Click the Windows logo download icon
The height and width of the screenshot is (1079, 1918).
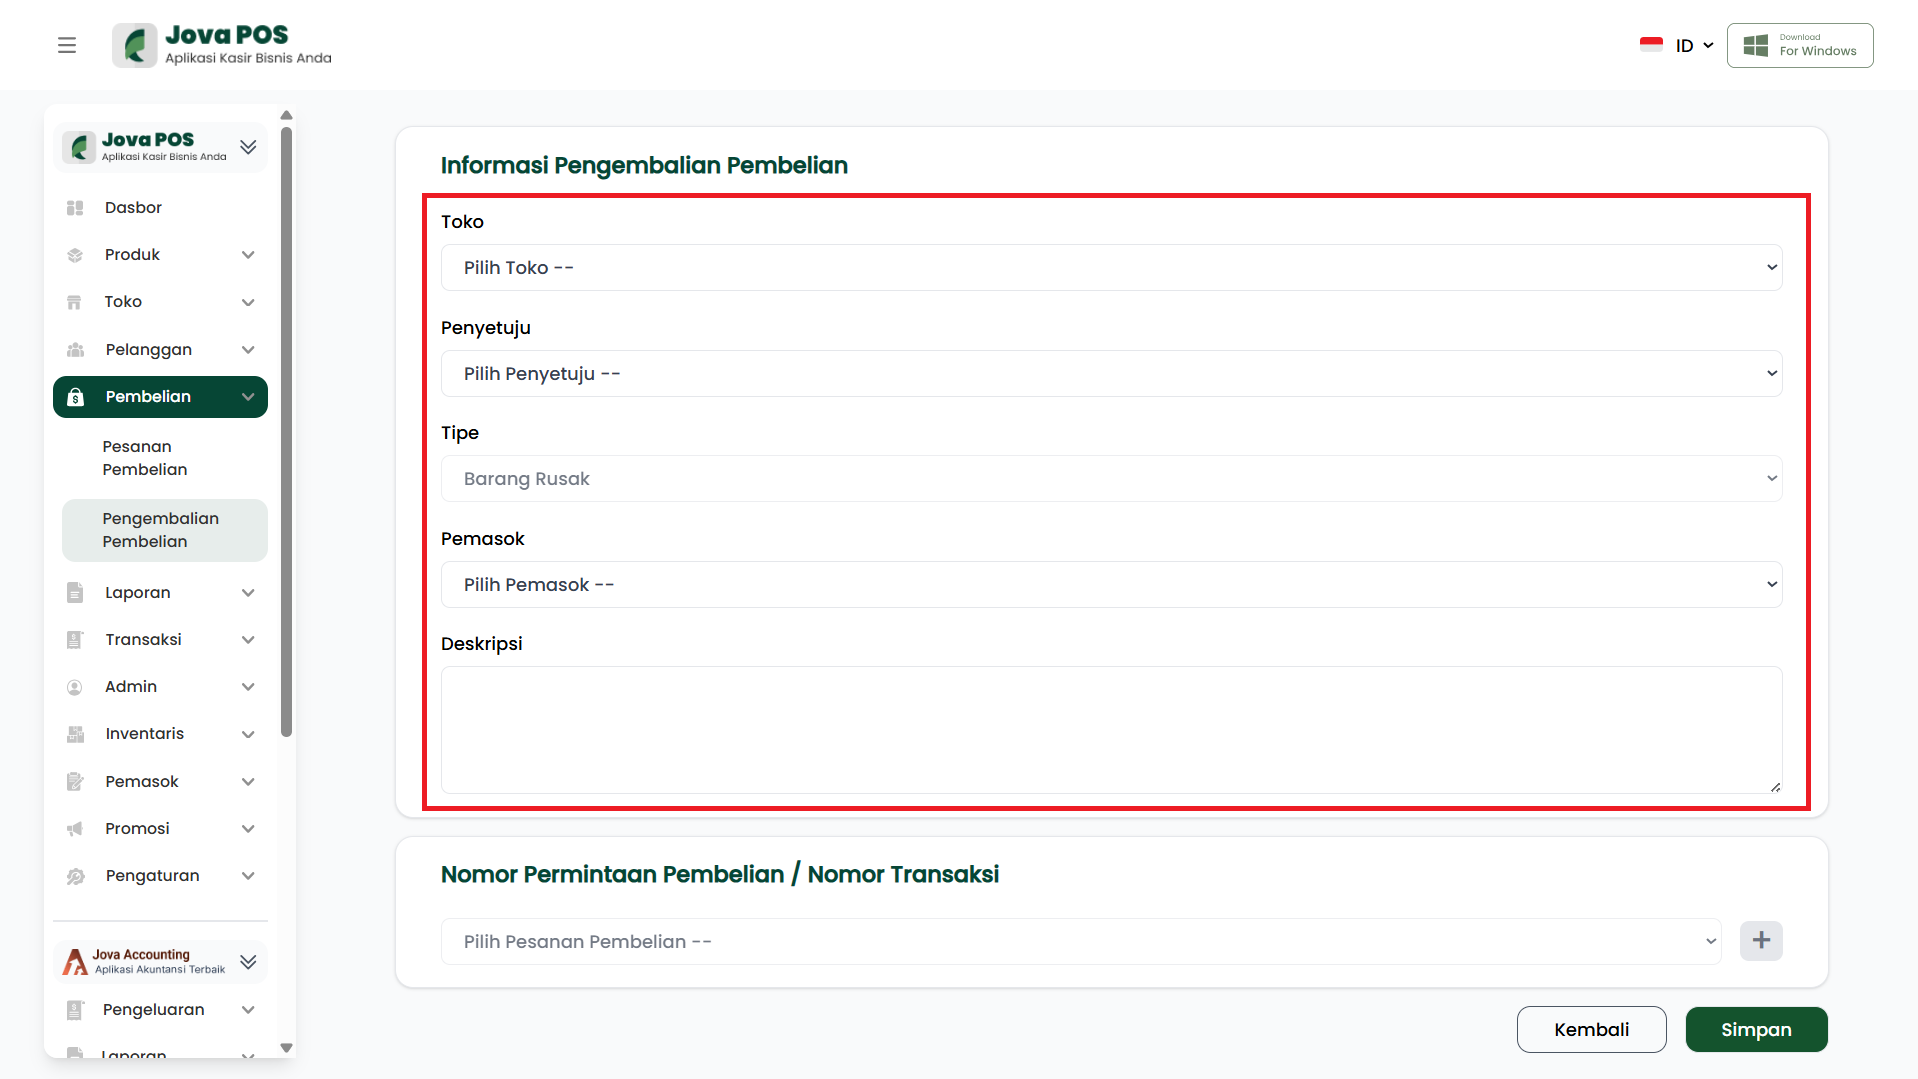click(x=1755, y=45)
